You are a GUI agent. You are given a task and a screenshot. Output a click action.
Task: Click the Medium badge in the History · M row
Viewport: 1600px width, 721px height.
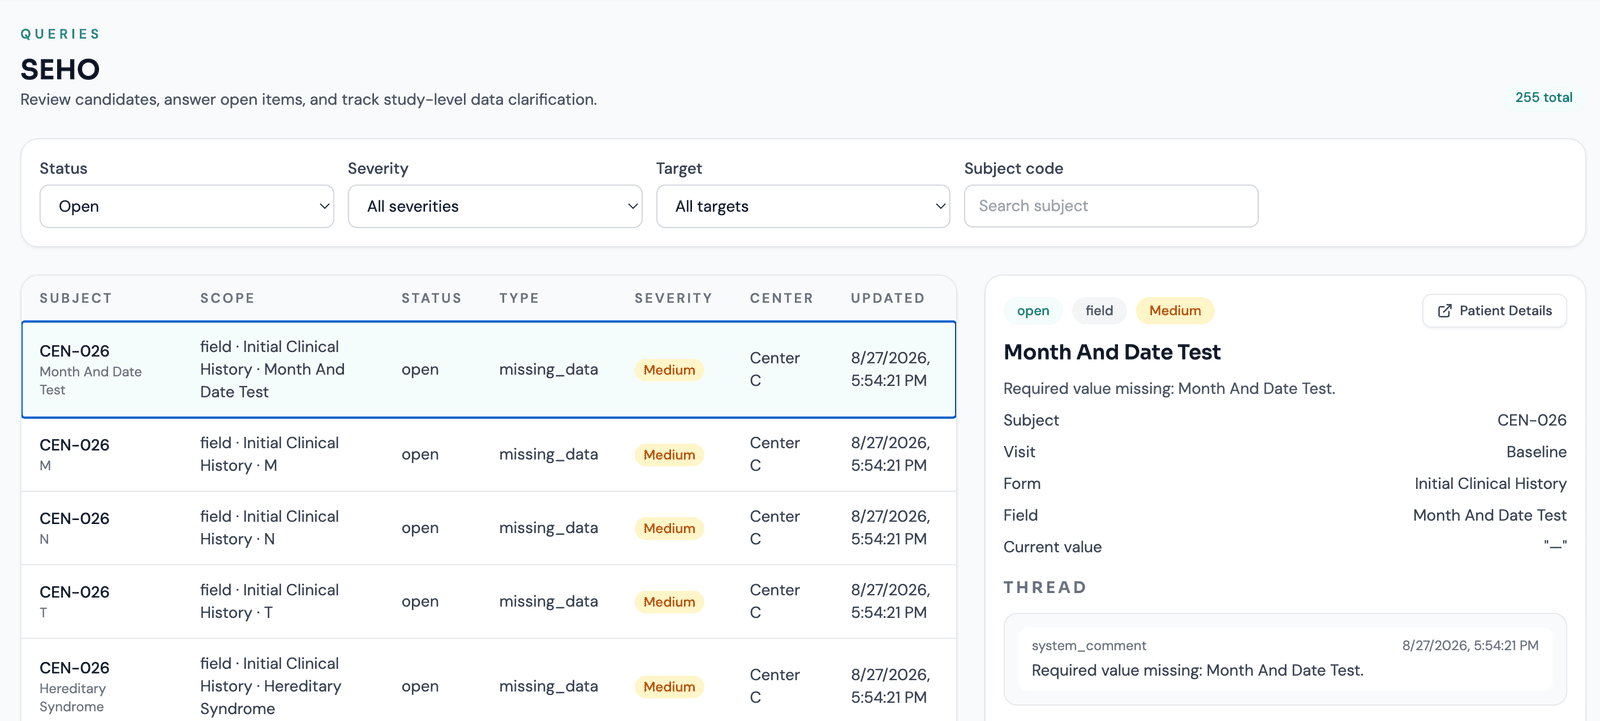(x=669, y=455)
